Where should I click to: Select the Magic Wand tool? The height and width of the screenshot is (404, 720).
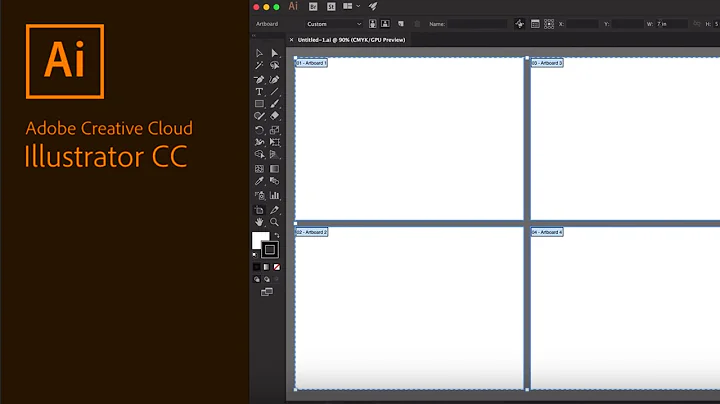tap(259, 66)
